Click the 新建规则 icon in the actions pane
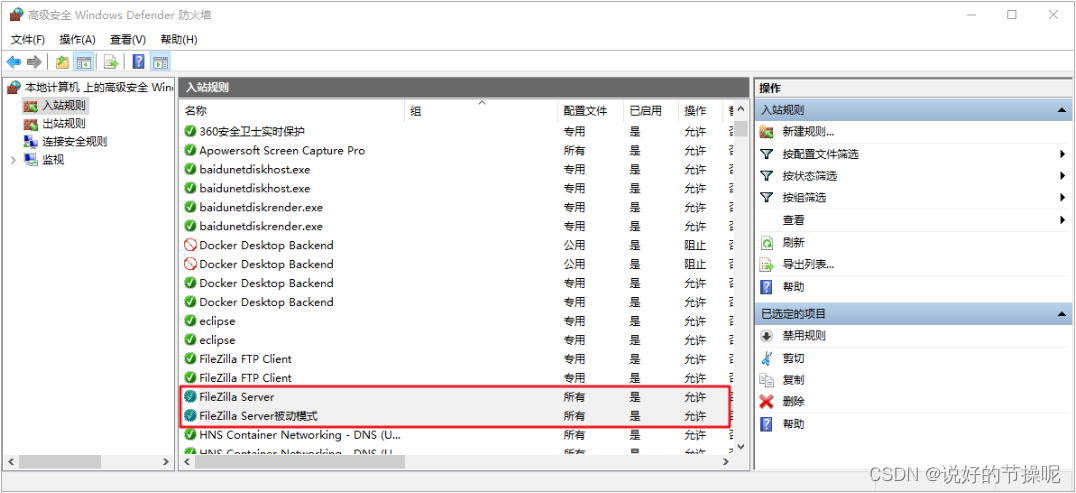Image resolution: width=1076 pixels, height=493 pixels. tap(767, 132)
